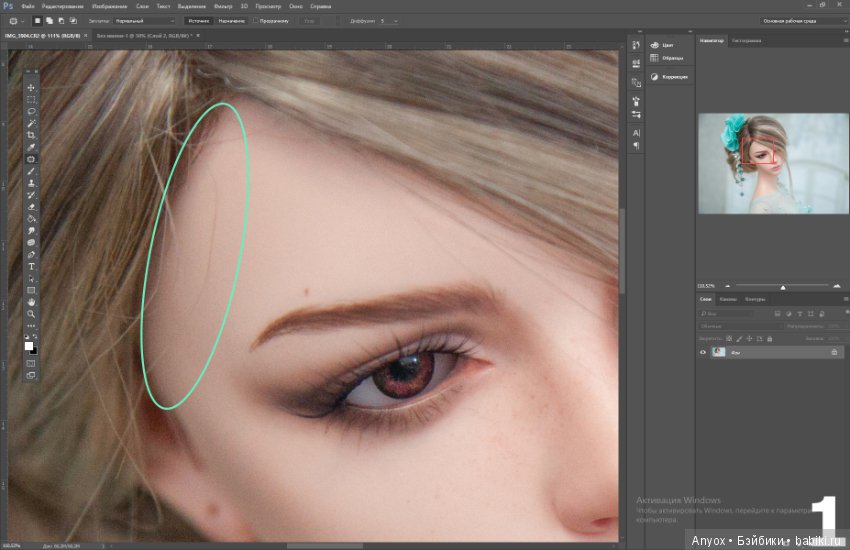850x550 pixels.
Task: Select the Clone Stamp tool
Action: click(31, 183)
